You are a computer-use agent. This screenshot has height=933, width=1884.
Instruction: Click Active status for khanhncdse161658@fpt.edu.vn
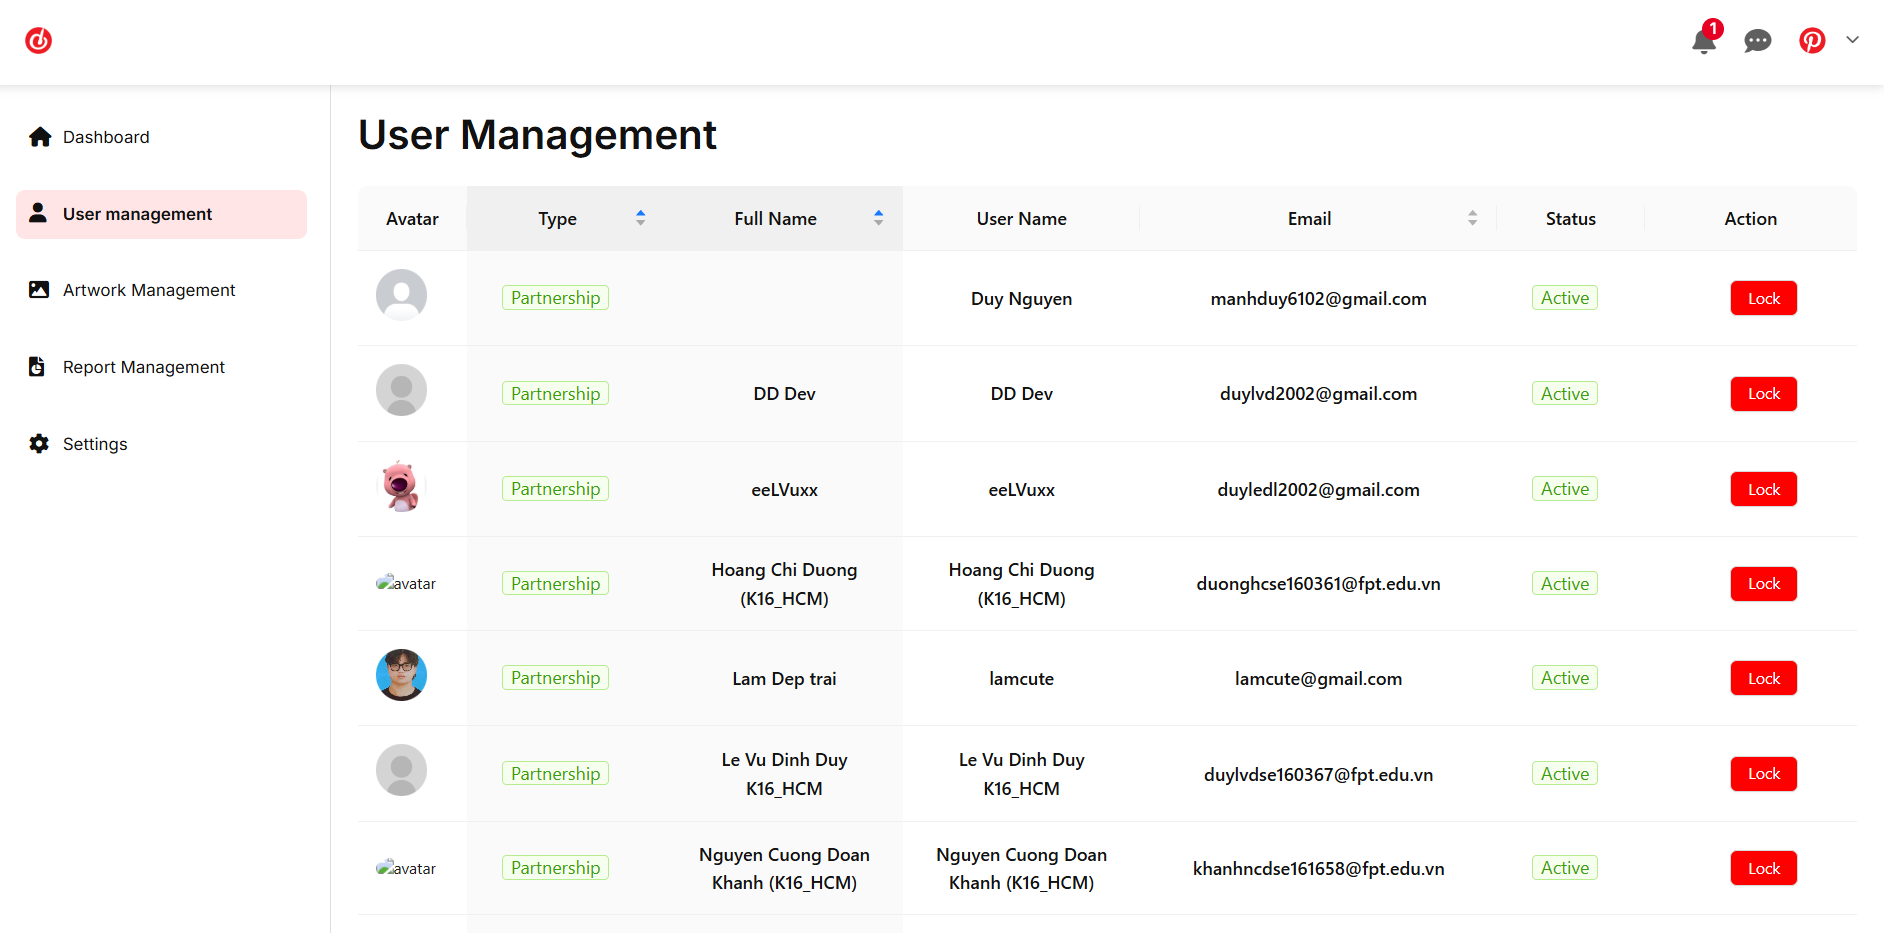click(x=1564, y=868)
